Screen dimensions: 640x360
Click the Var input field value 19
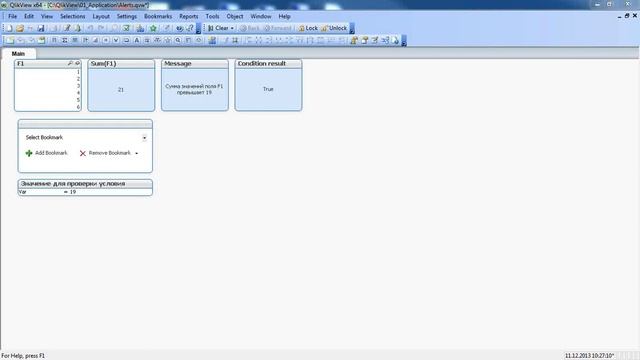pyautogui.click(x=73, y=192)
